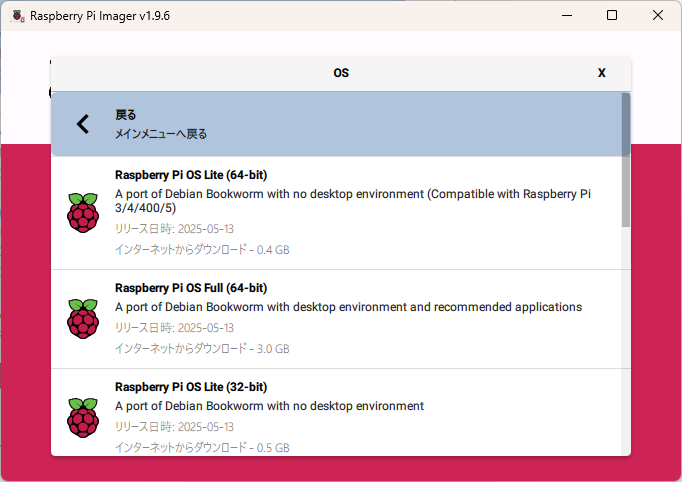
Task: Minimize the Raspberry Pi Imager window
Action: tap(567, 16)
